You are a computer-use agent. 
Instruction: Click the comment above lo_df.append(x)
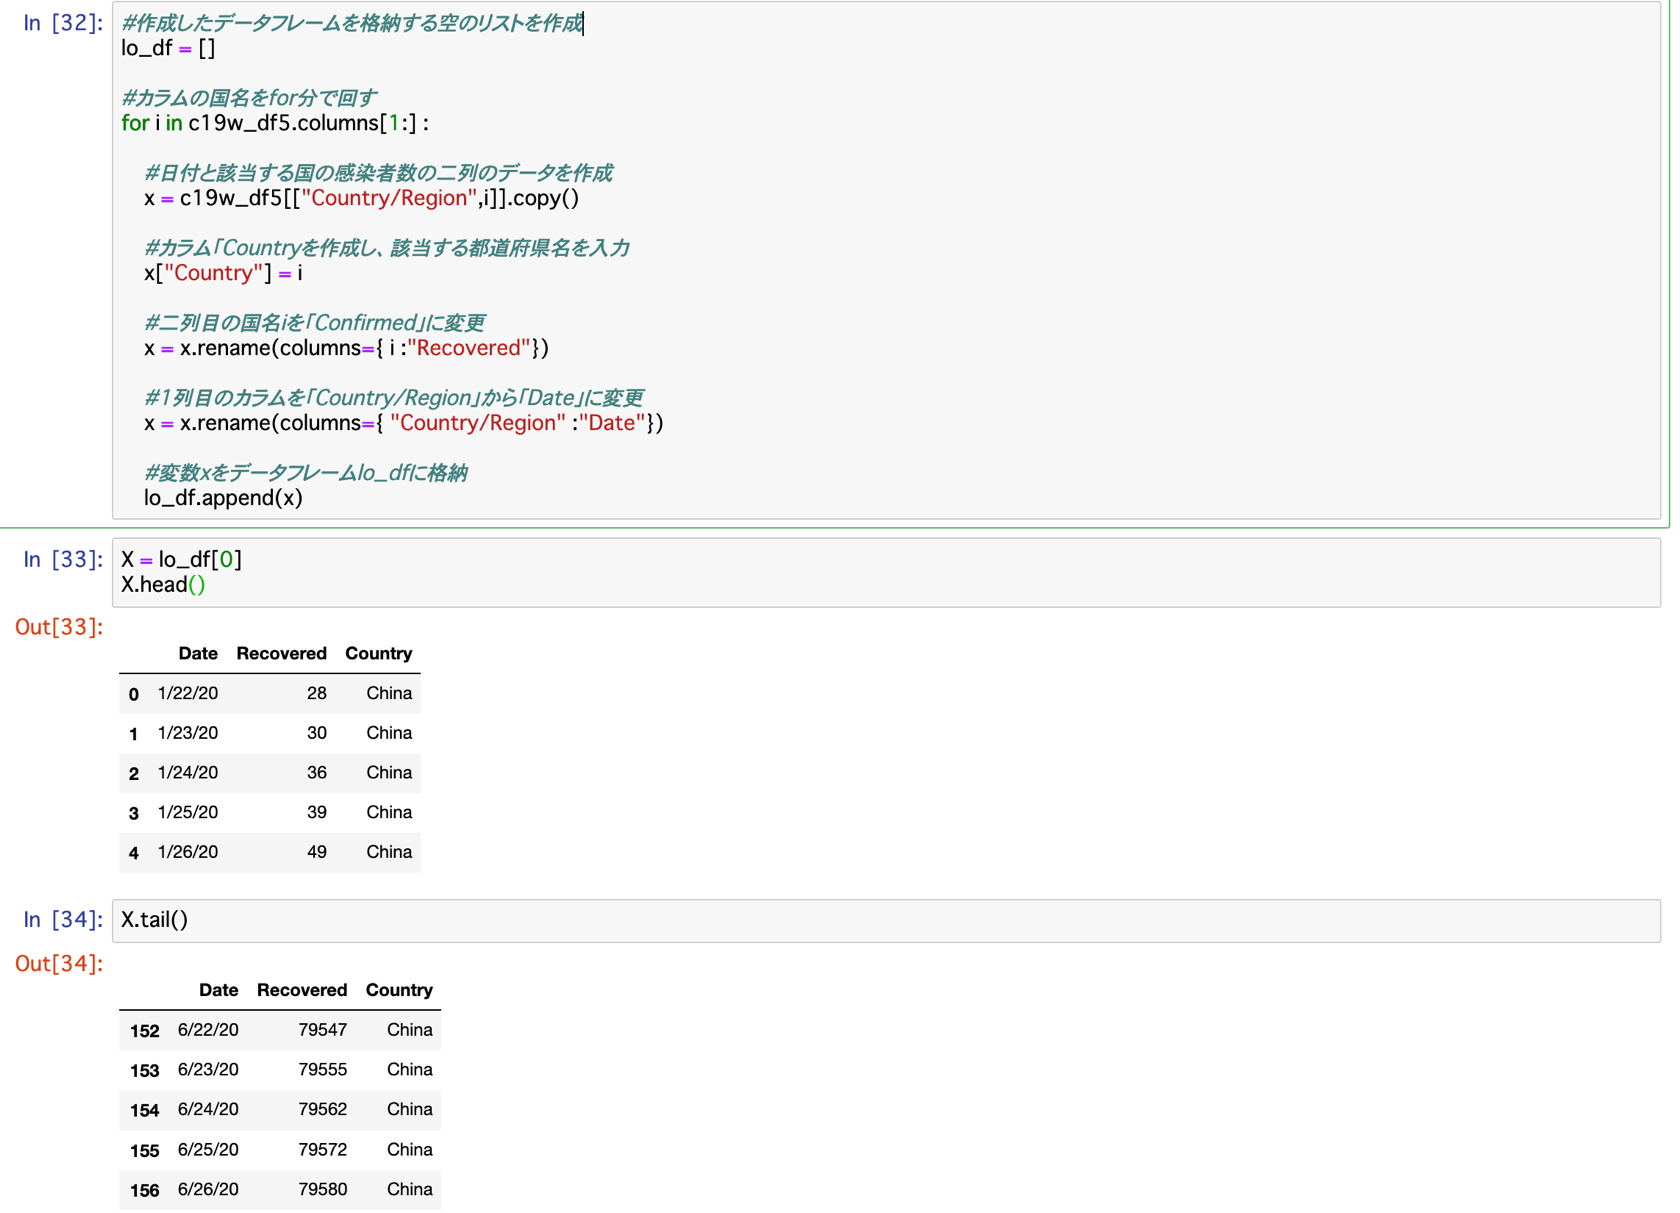(305, 473)
